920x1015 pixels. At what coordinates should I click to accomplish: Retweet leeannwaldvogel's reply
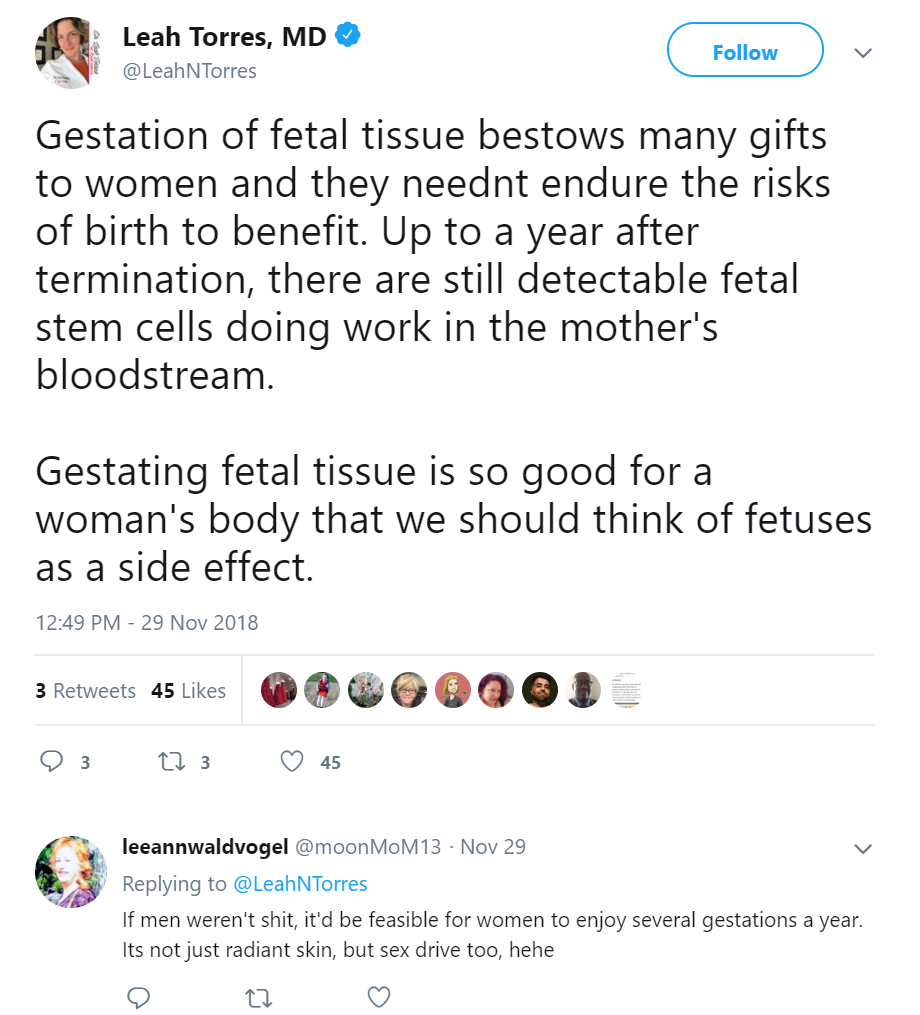click(259, 997)
